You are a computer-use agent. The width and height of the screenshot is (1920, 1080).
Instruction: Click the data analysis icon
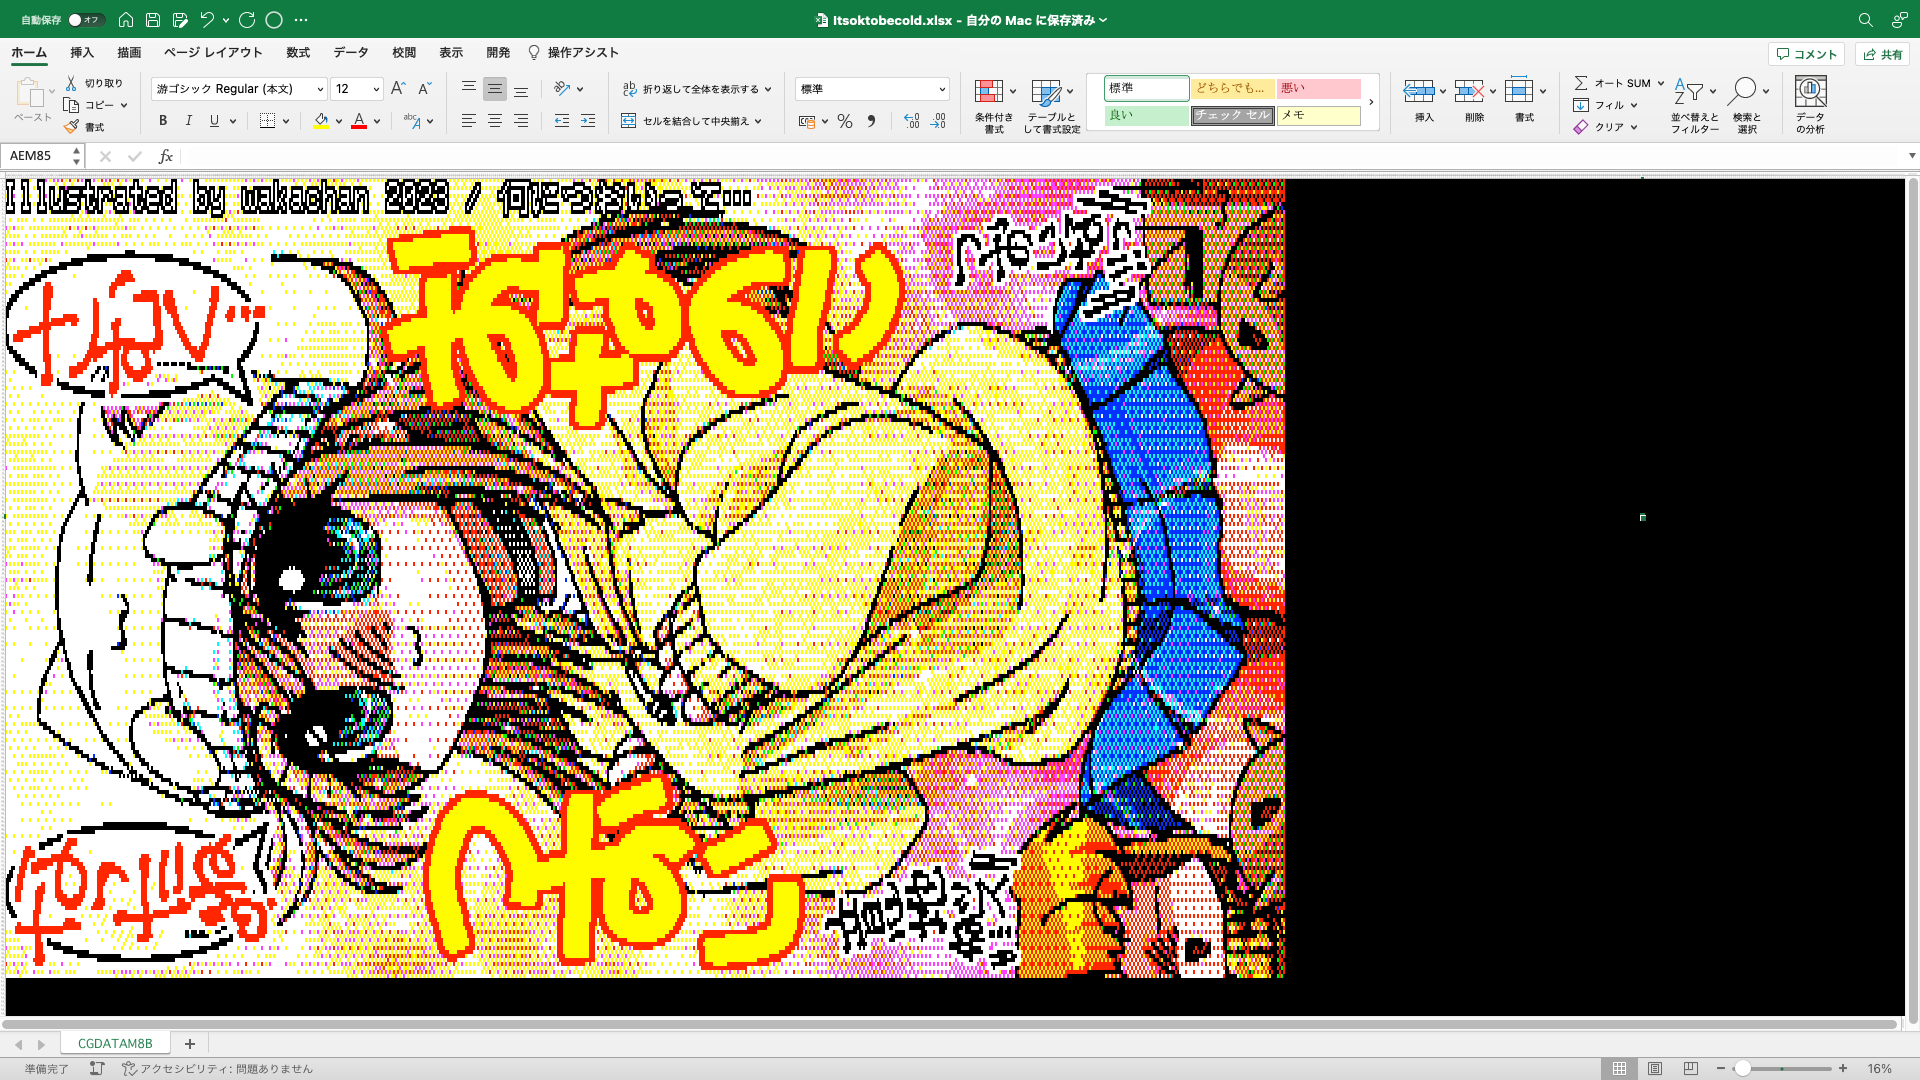pos(1810,92)
